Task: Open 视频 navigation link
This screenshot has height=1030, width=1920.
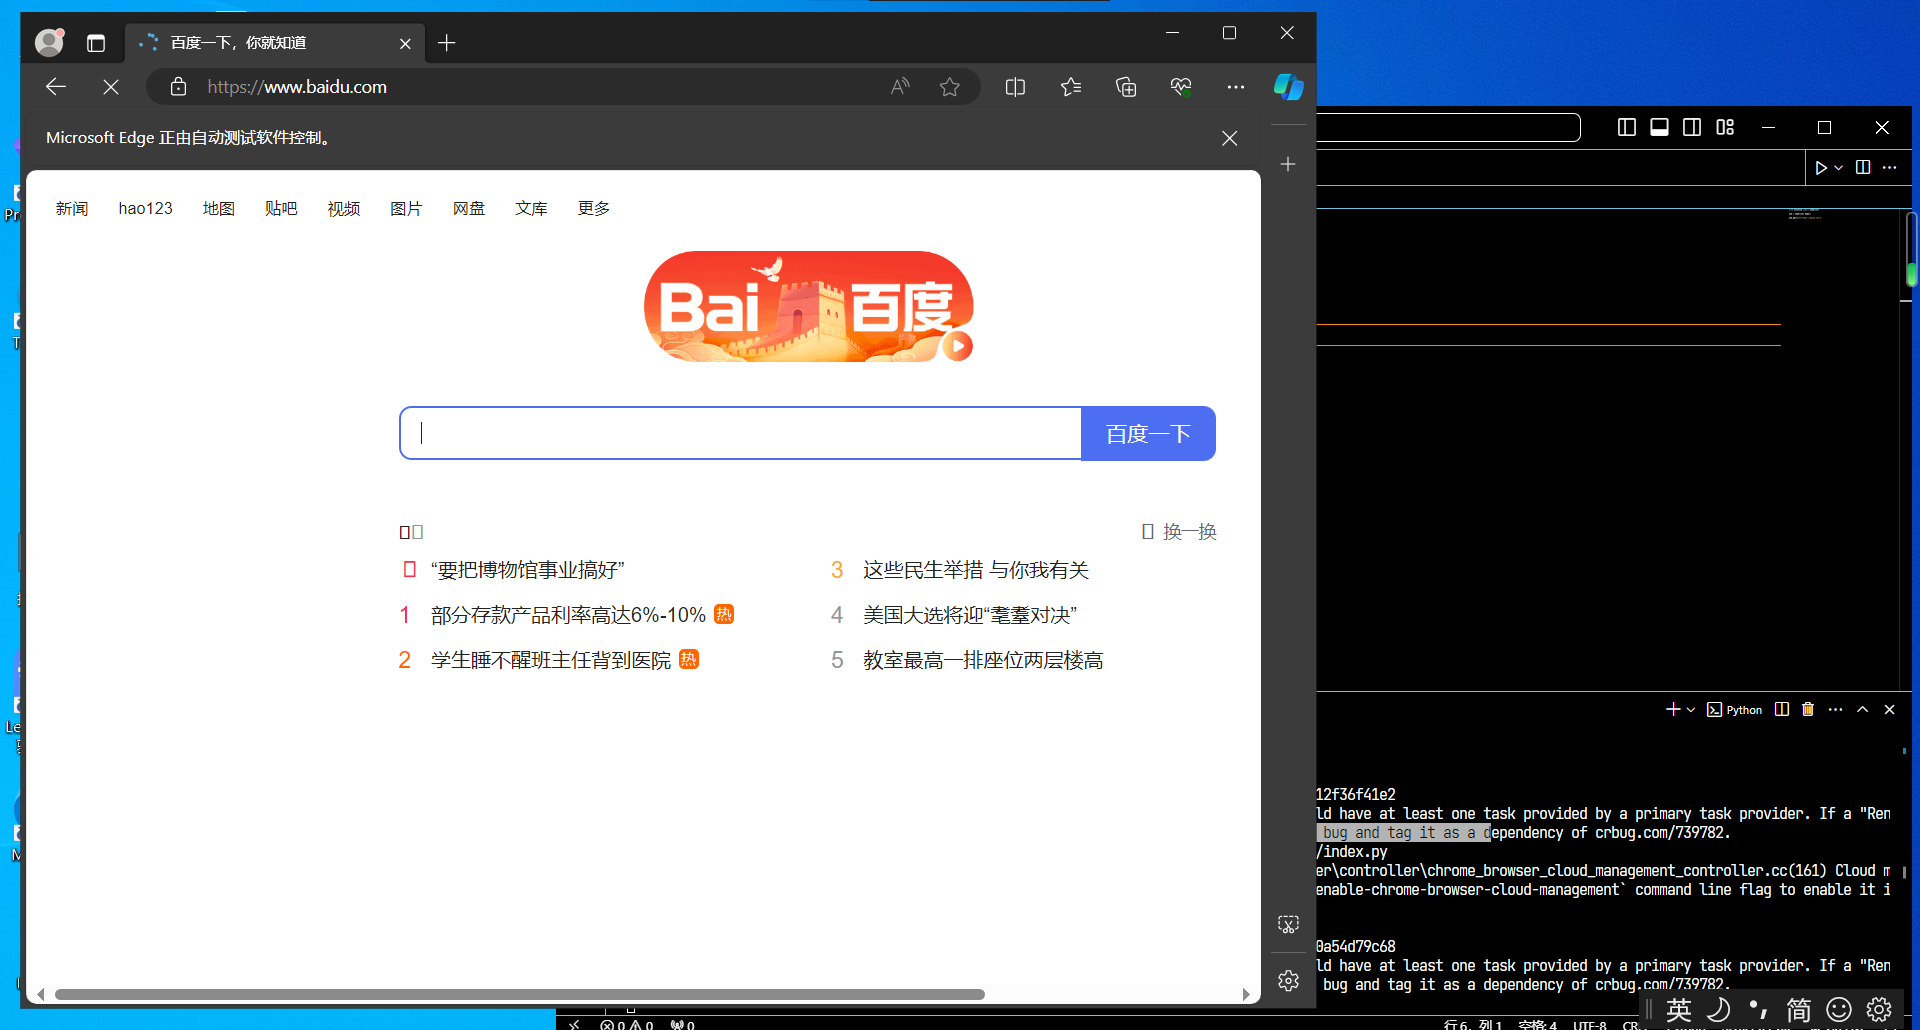Action: [x=344, y=208]
